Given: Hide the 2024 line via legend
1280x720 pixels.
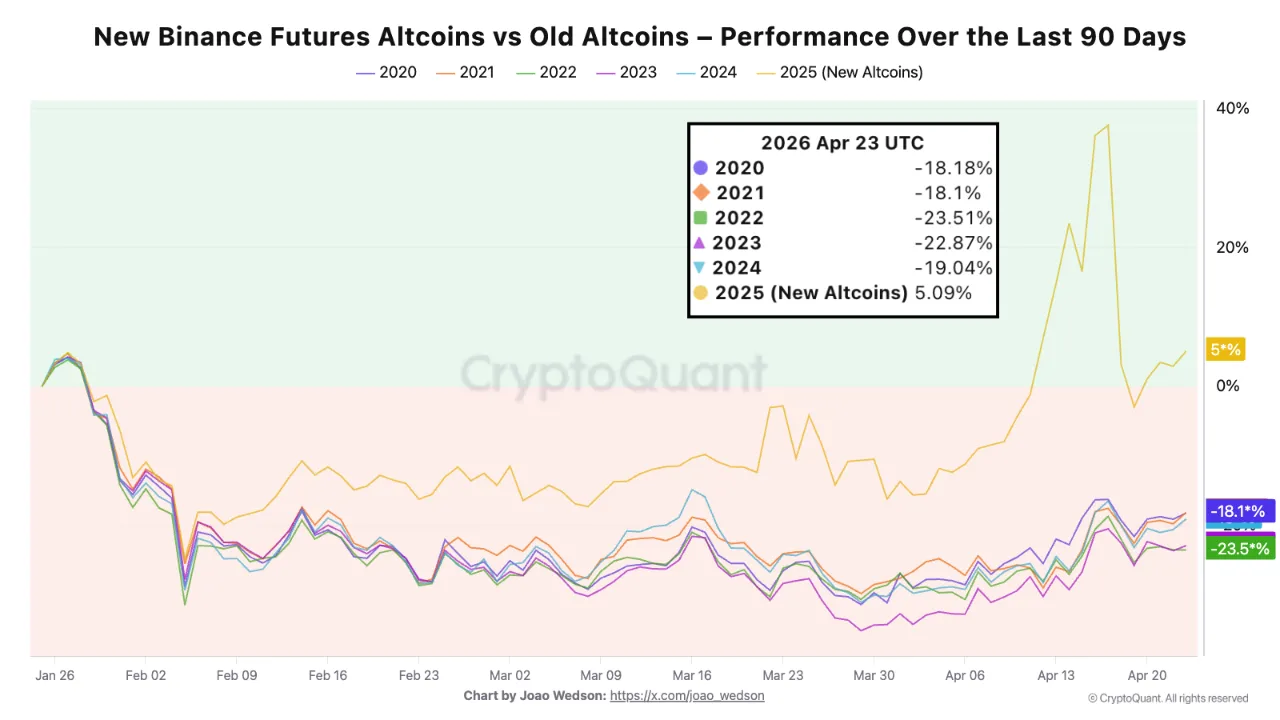Looking at the screenshot, I should [x=706, y=72].
